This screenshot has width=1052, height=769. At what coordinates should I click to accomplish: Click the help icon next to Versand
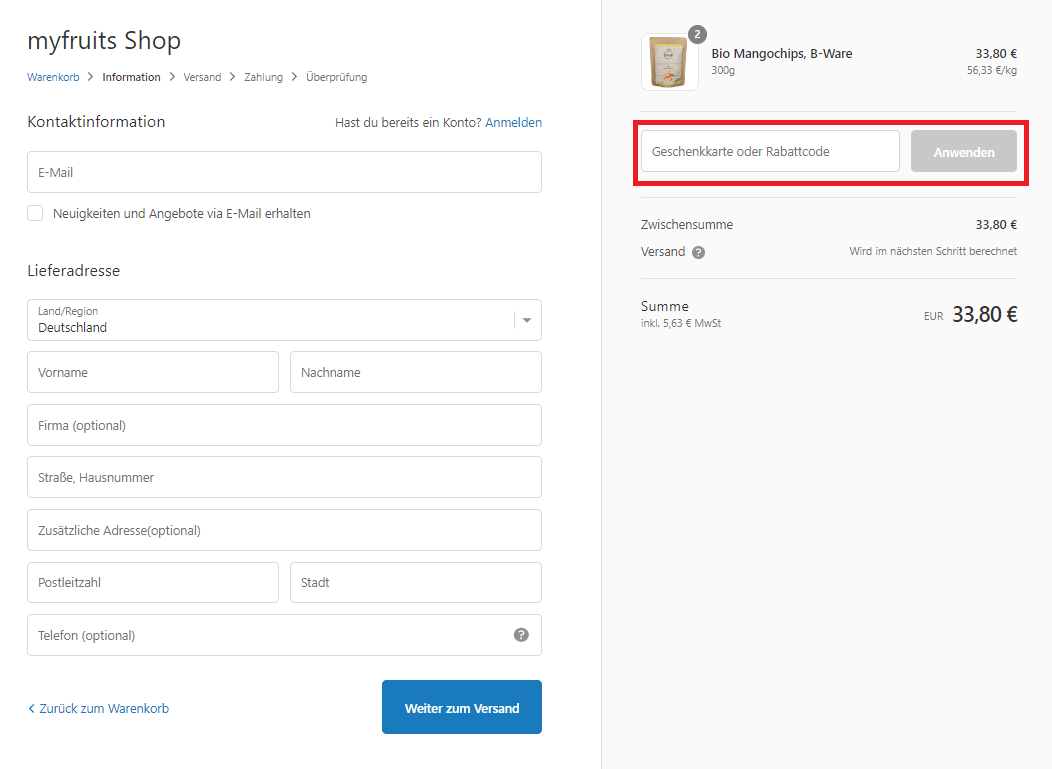698,252
